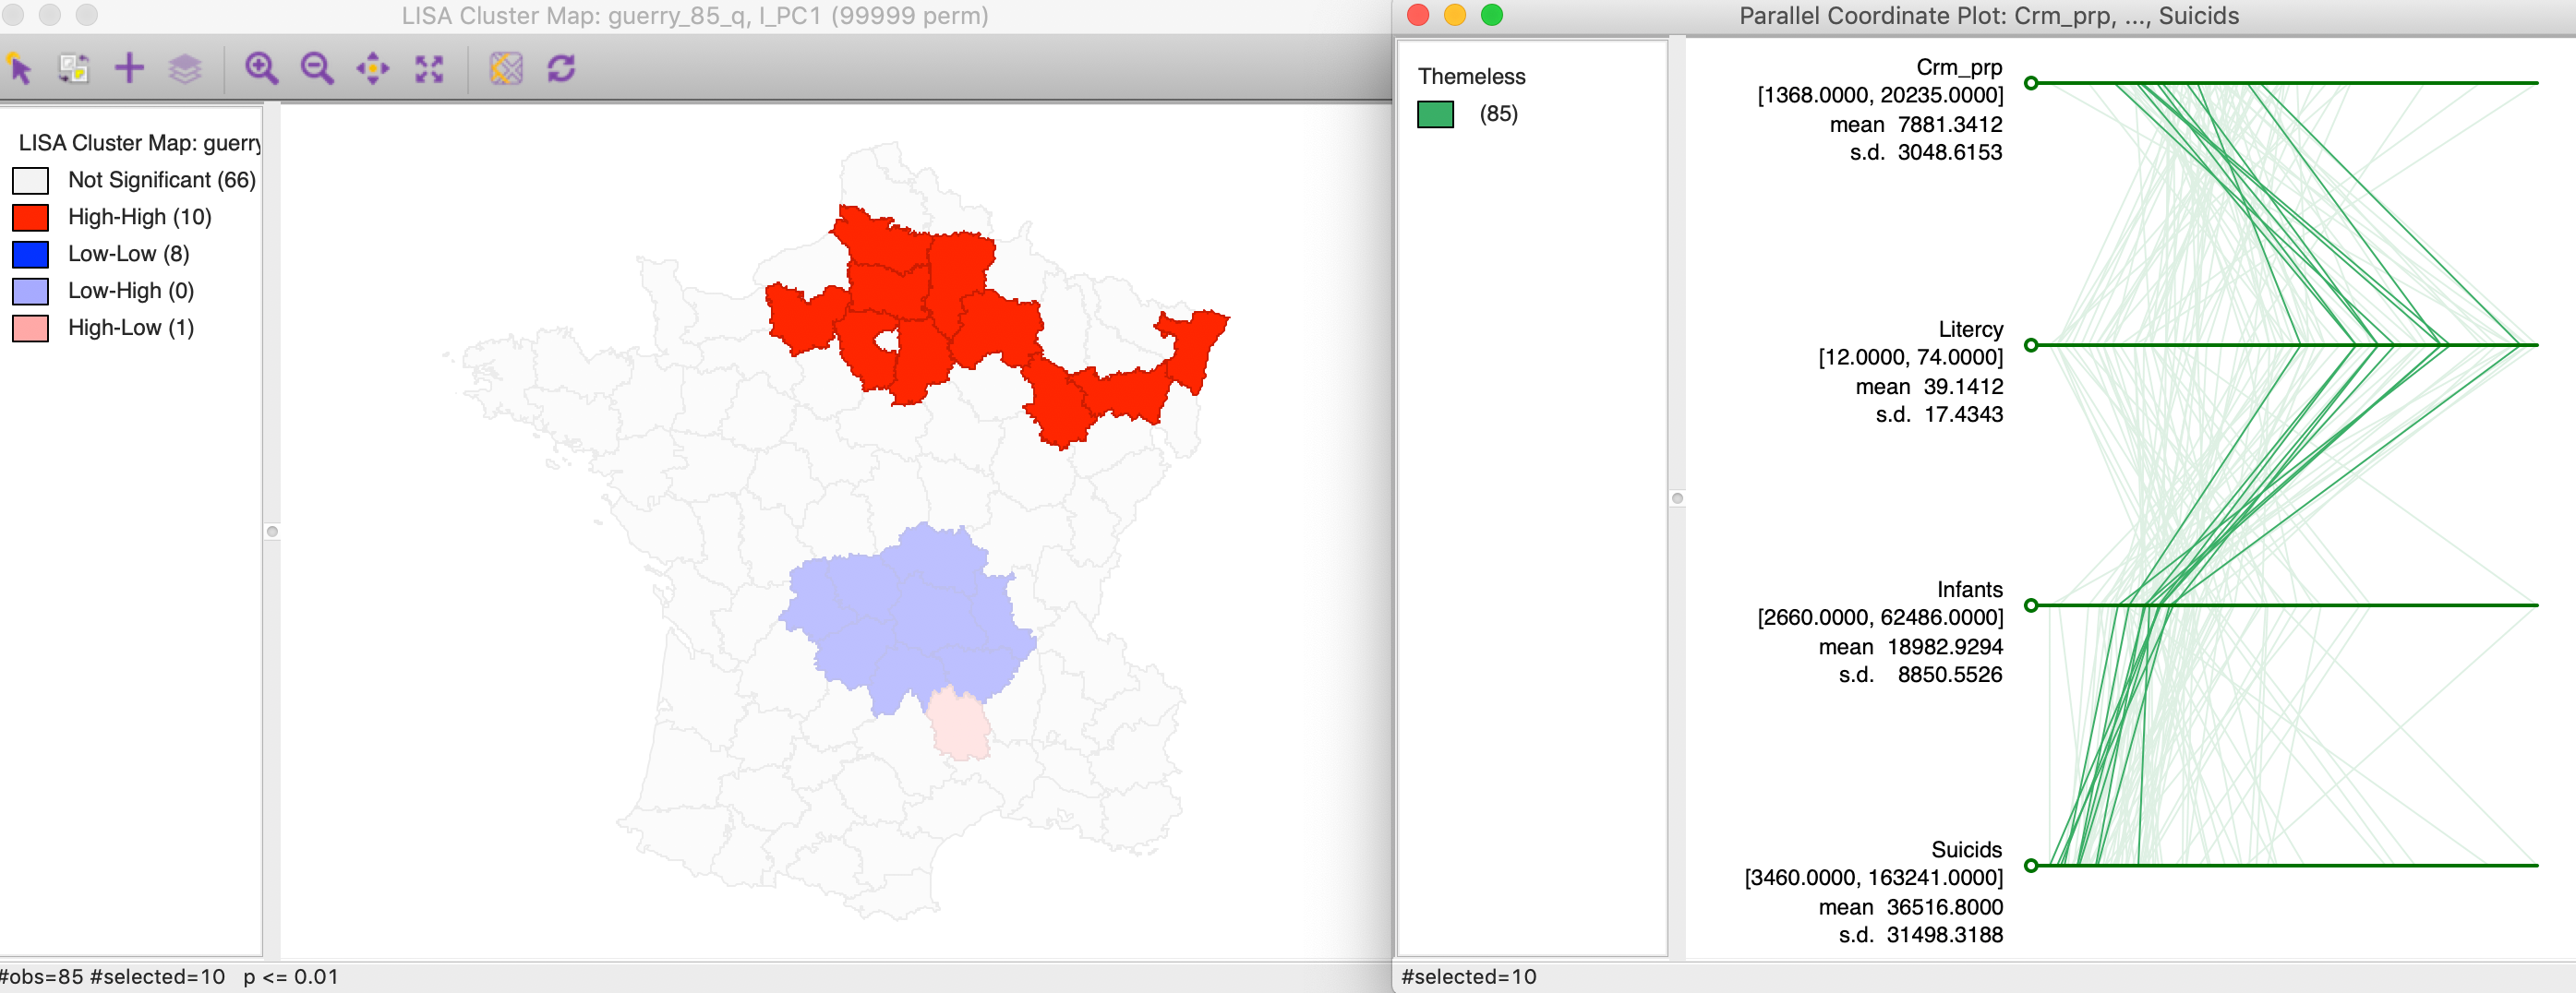Screen dimensions: 2576x993
Task: Click the Low-High light blue swatch
Action: (31, 292)
